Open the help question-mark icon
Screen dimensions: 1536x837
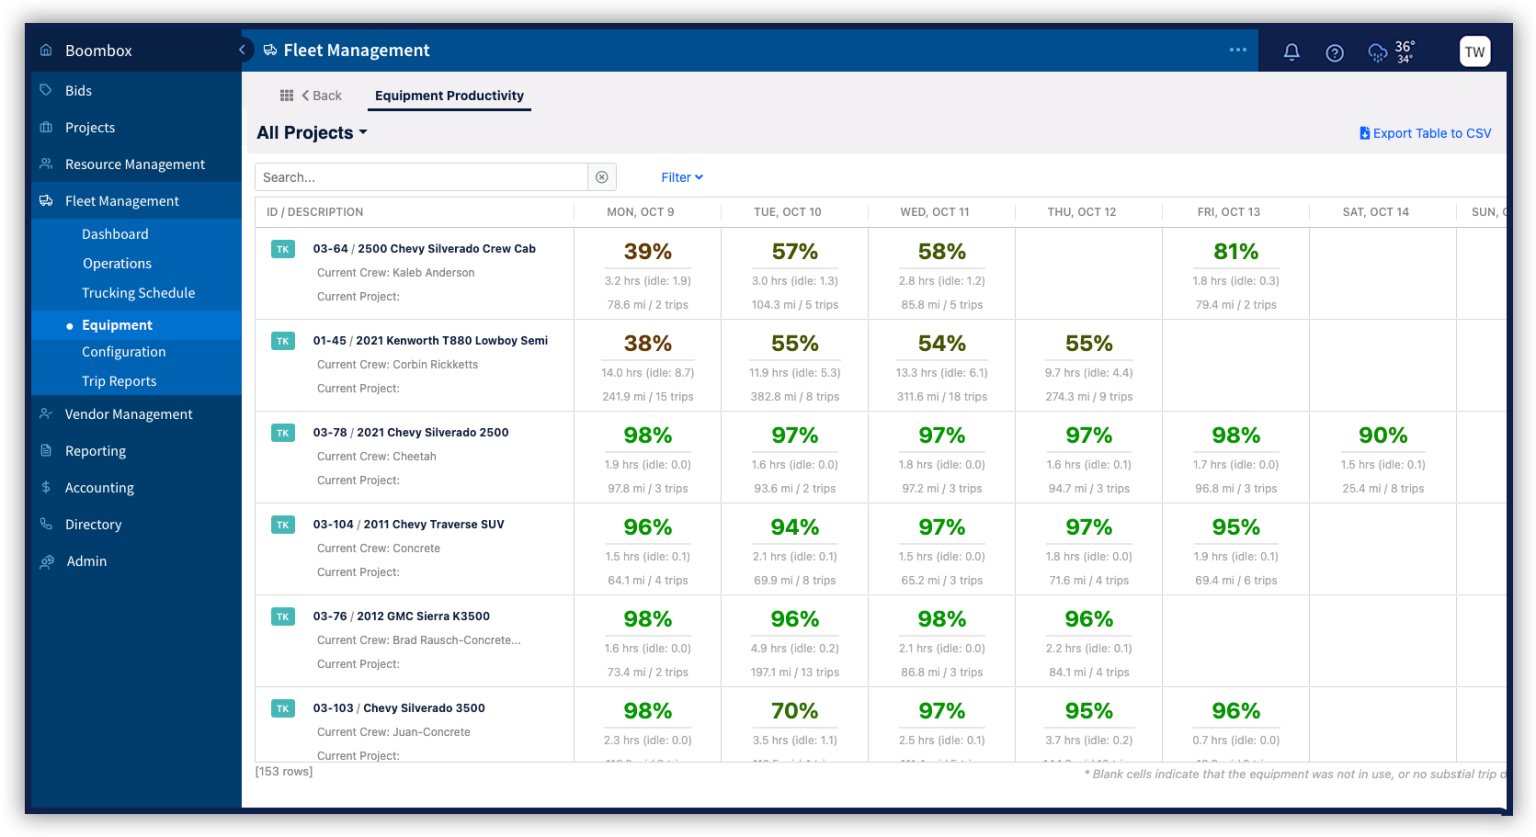tap(1334, 50)
